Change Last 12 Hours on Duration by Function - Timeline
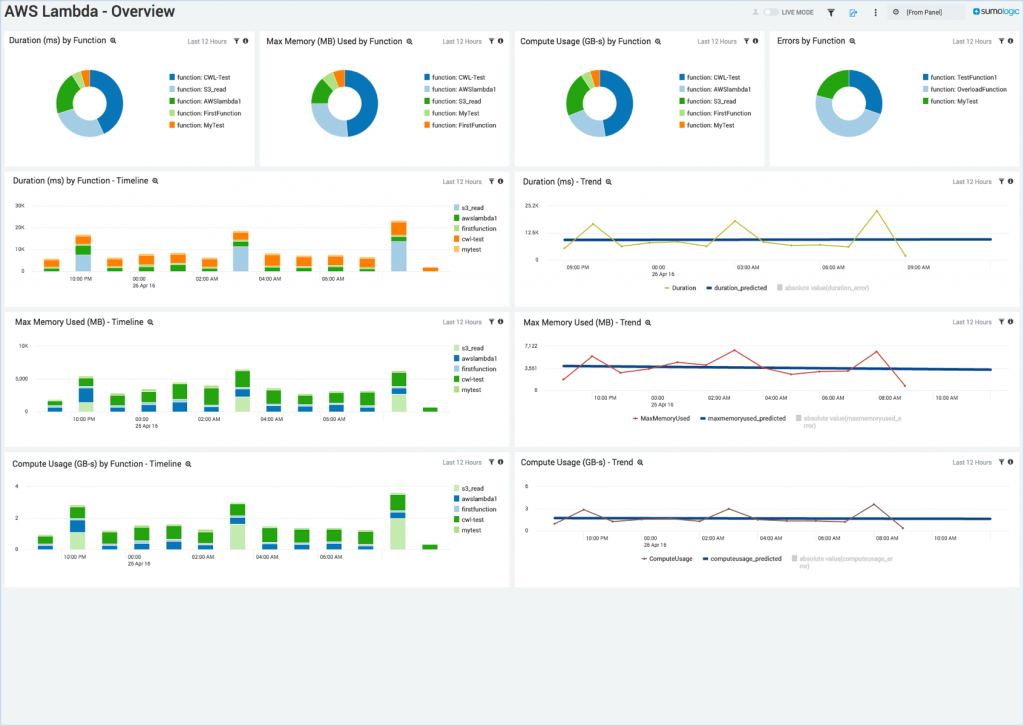The image size is (1024, 726). point(462,182)
